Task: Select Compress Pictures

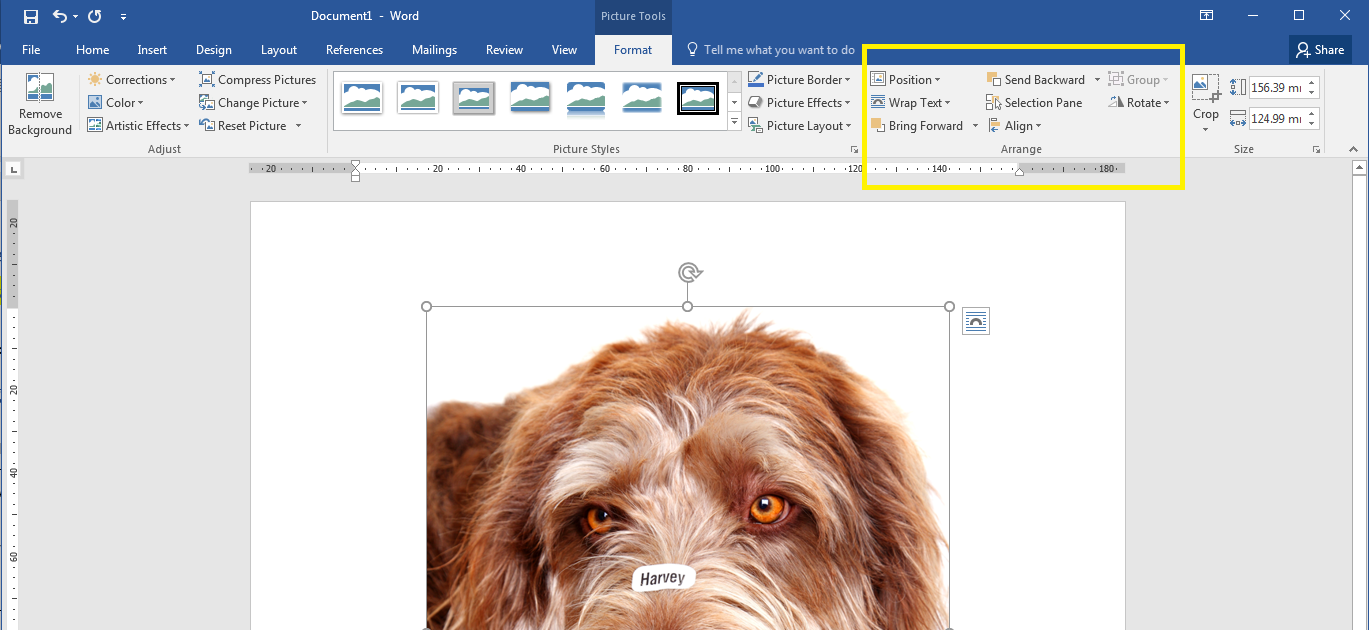Action: [x=258, y=79]
